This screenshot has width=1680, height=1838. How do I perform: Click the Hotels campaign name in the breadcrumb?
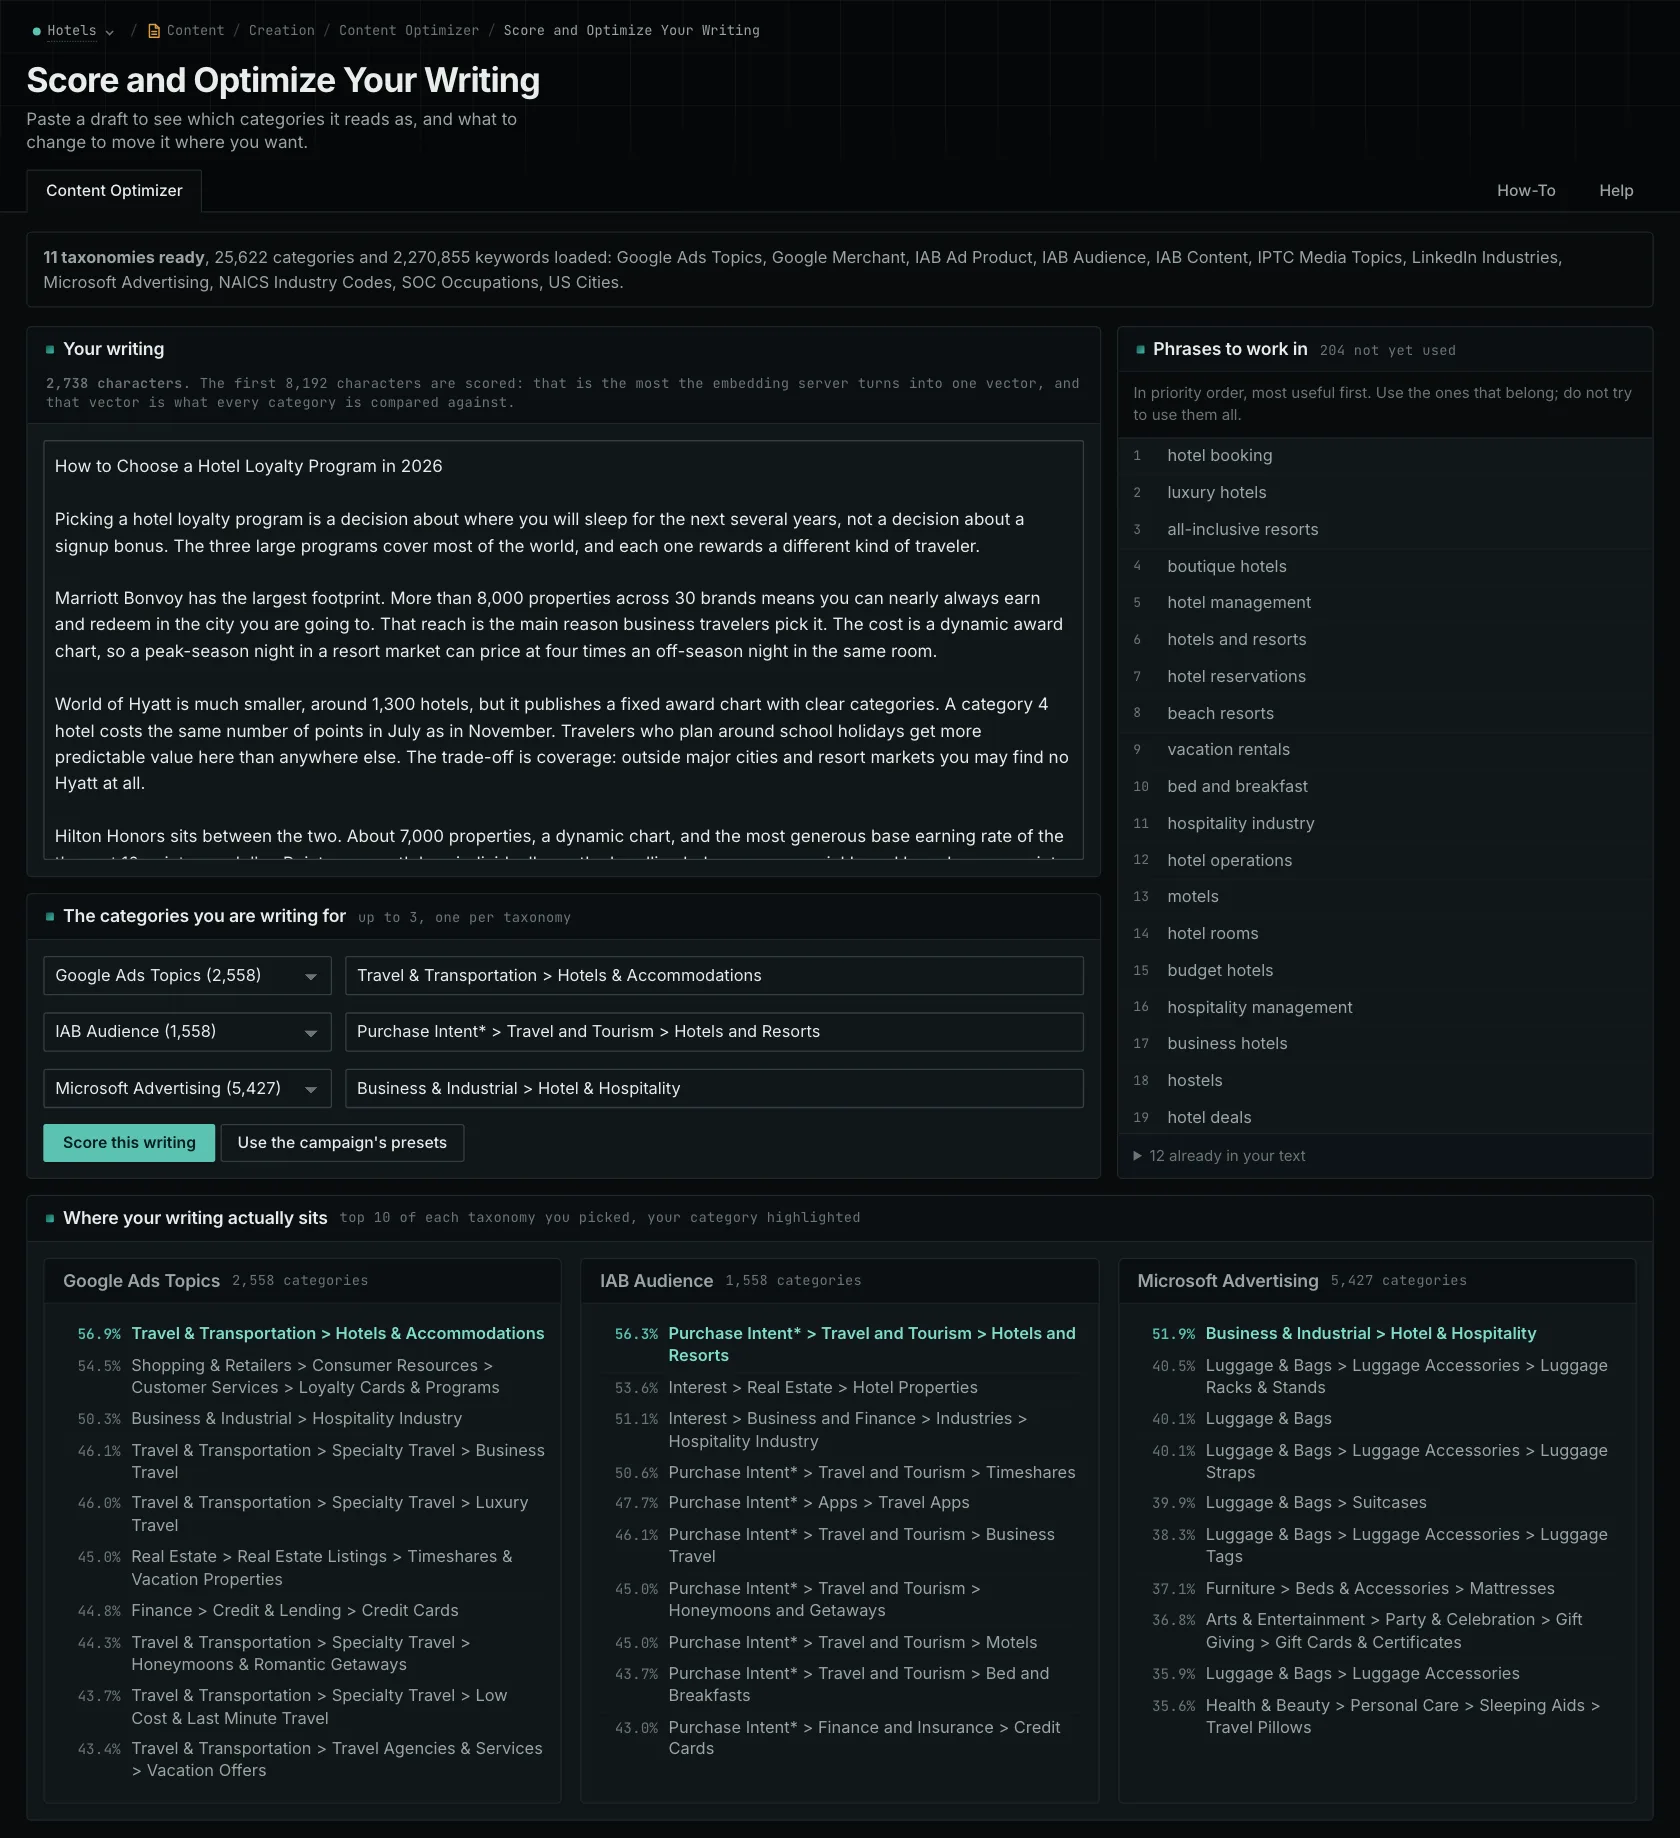(72, 31)
